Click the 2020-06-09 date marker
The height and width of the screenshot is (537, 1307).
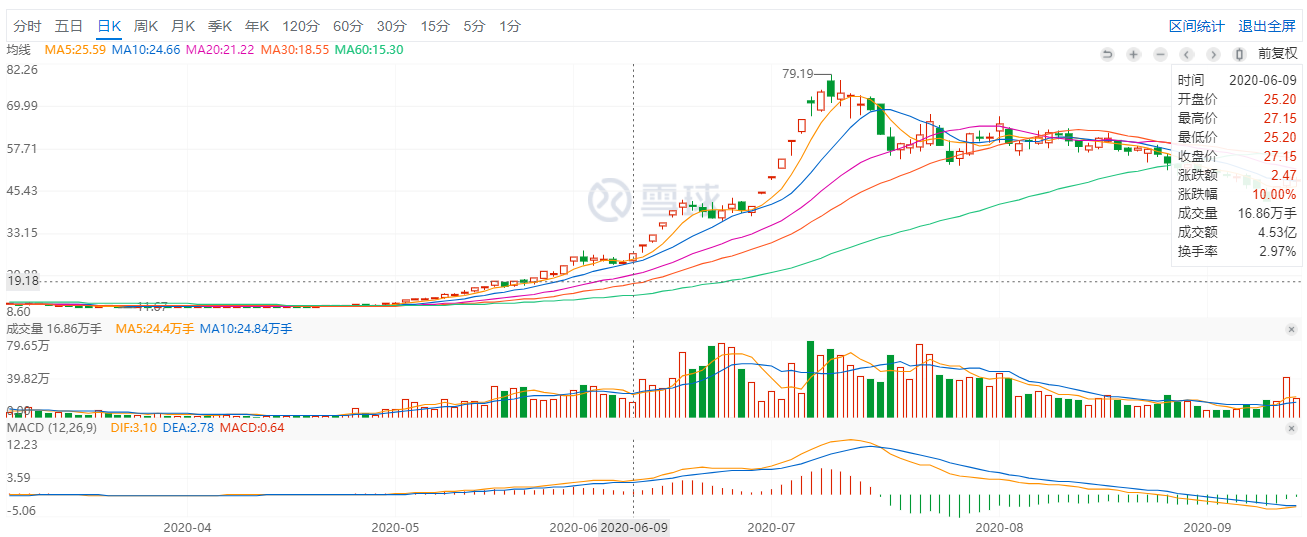pos(633,526)
